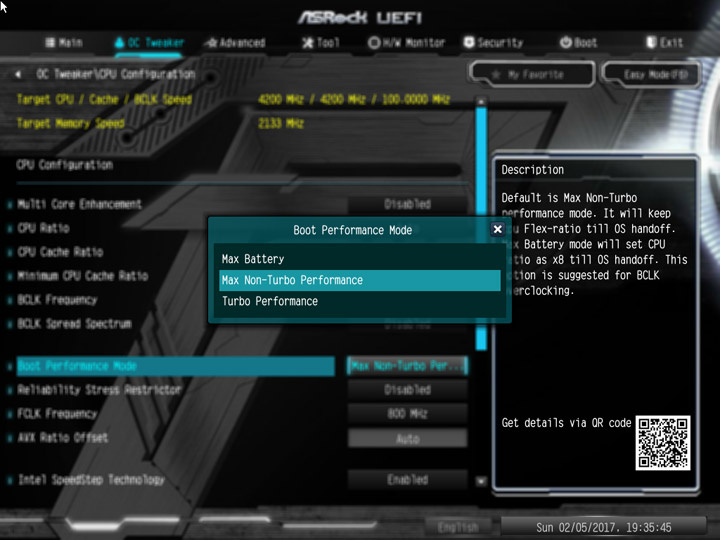Go to the Tool tab
This screenshot has width=720, height=540.
pos(321,43)
